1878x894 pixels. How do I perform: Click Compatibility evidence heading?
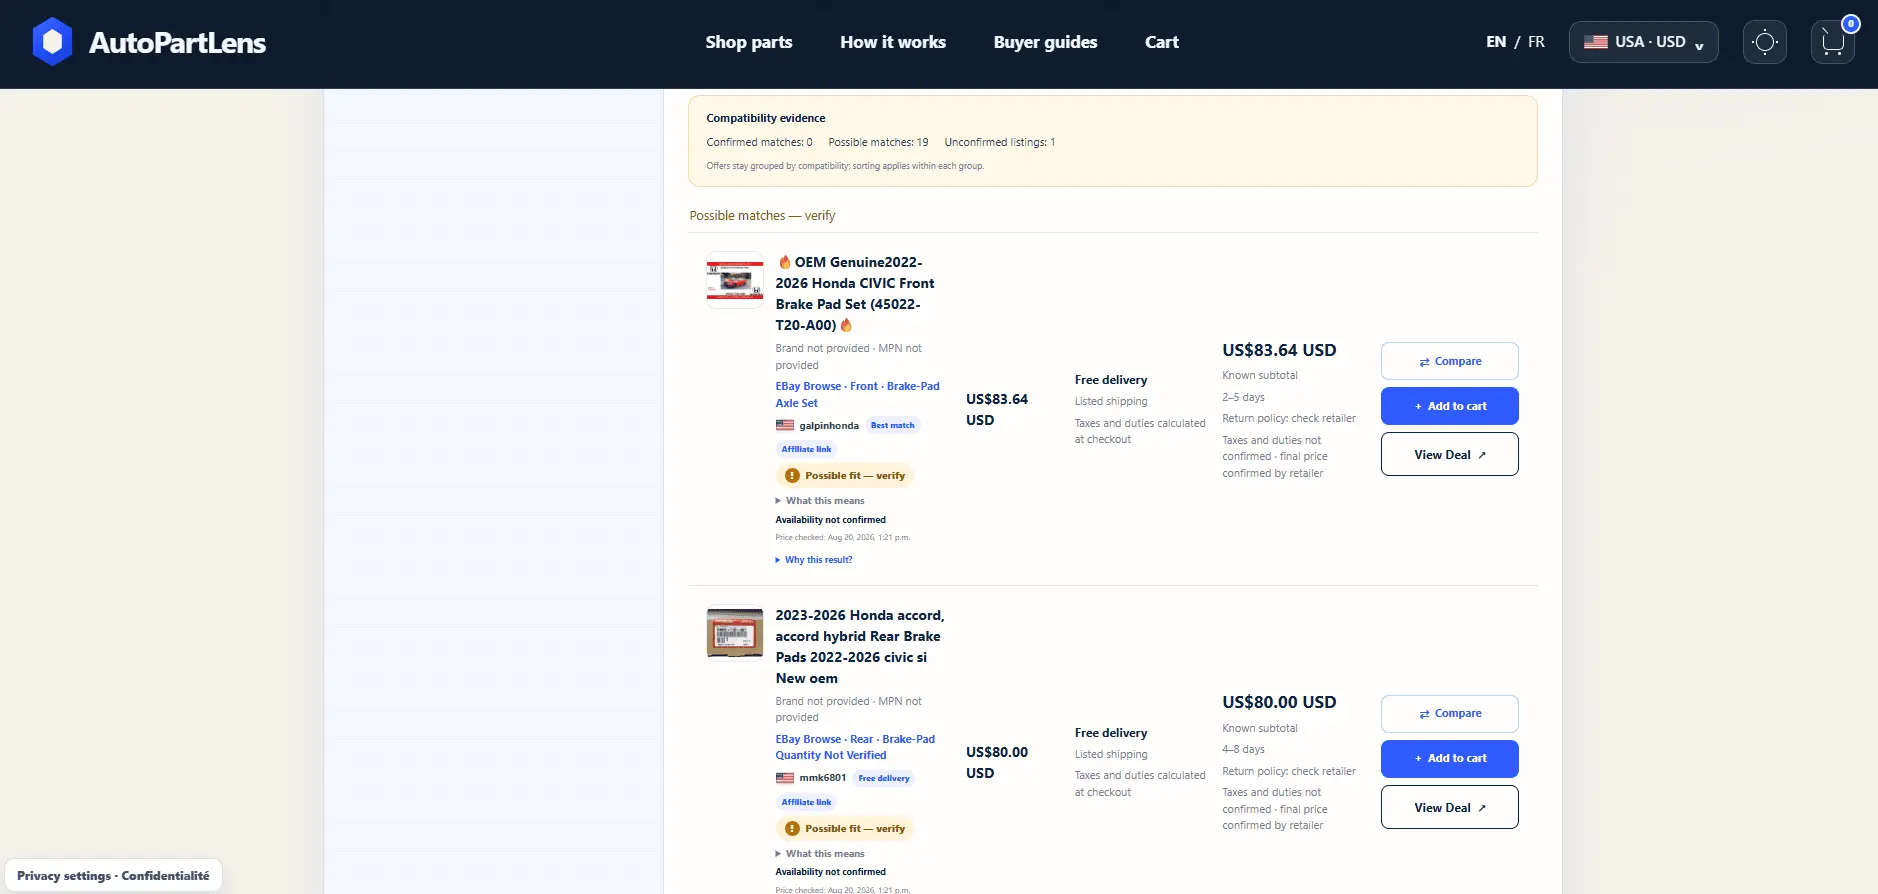766,118
